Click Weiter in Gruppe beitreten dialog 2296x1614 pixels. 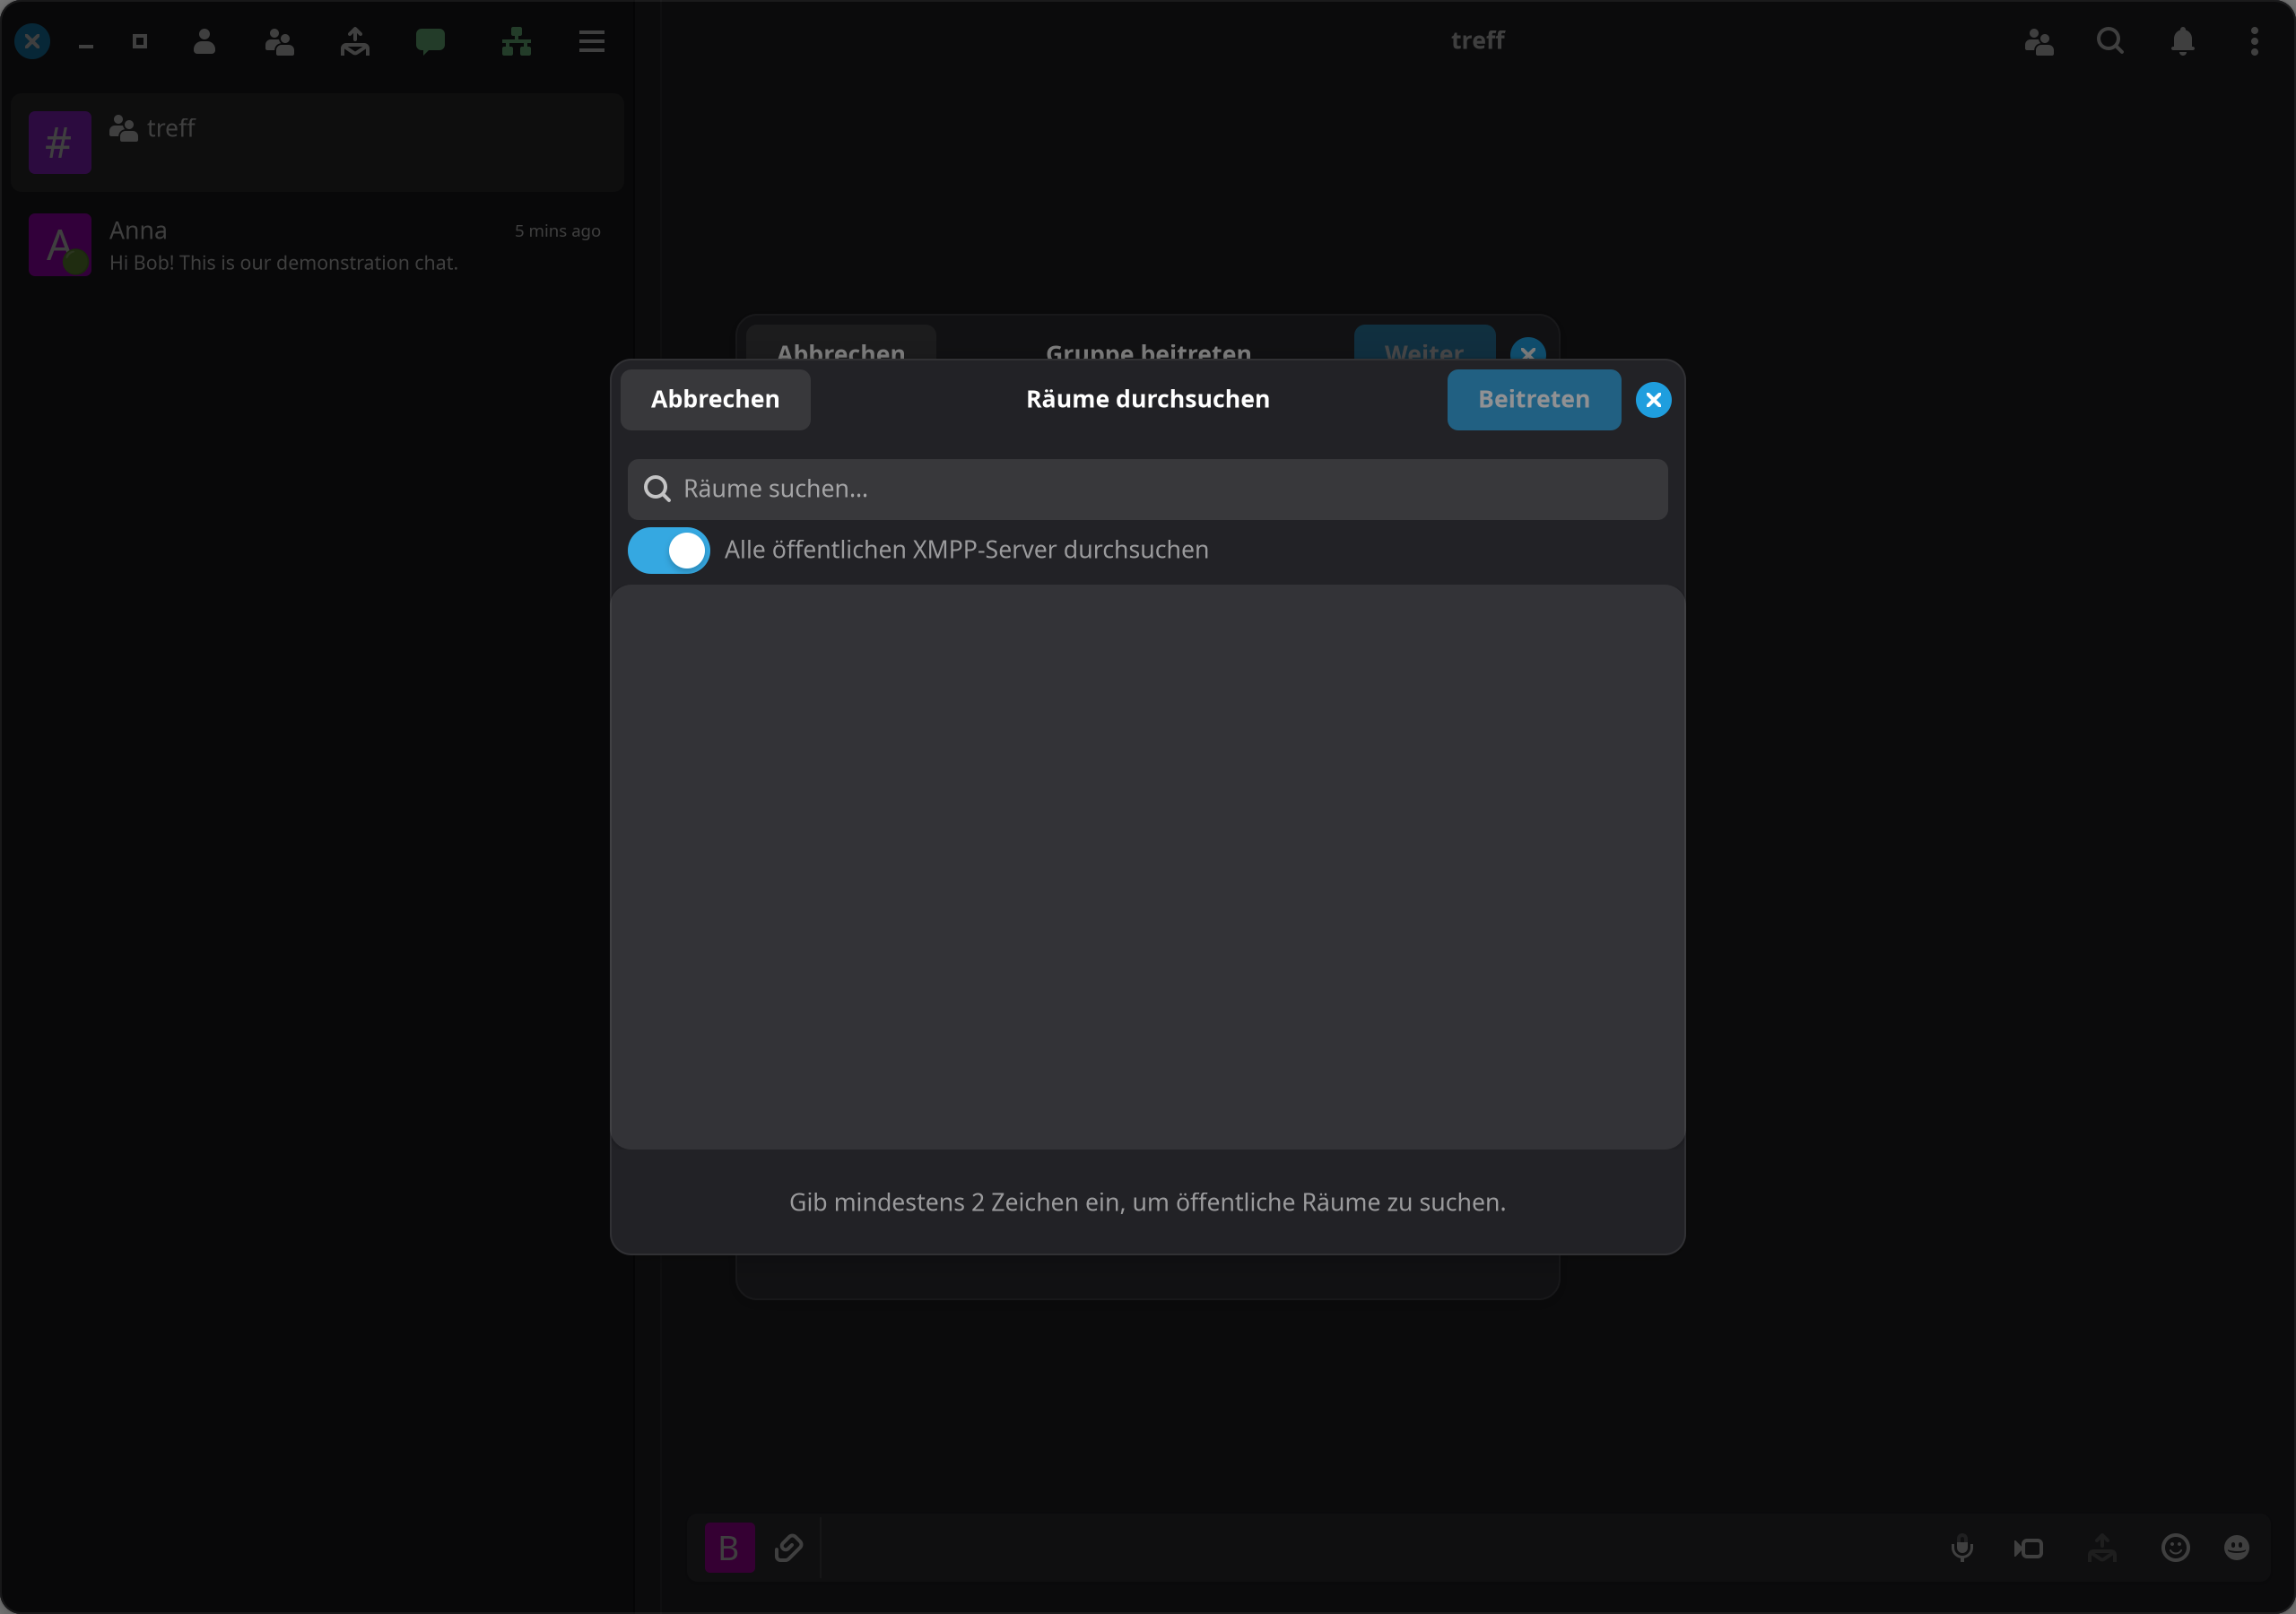coord(1424,343)
